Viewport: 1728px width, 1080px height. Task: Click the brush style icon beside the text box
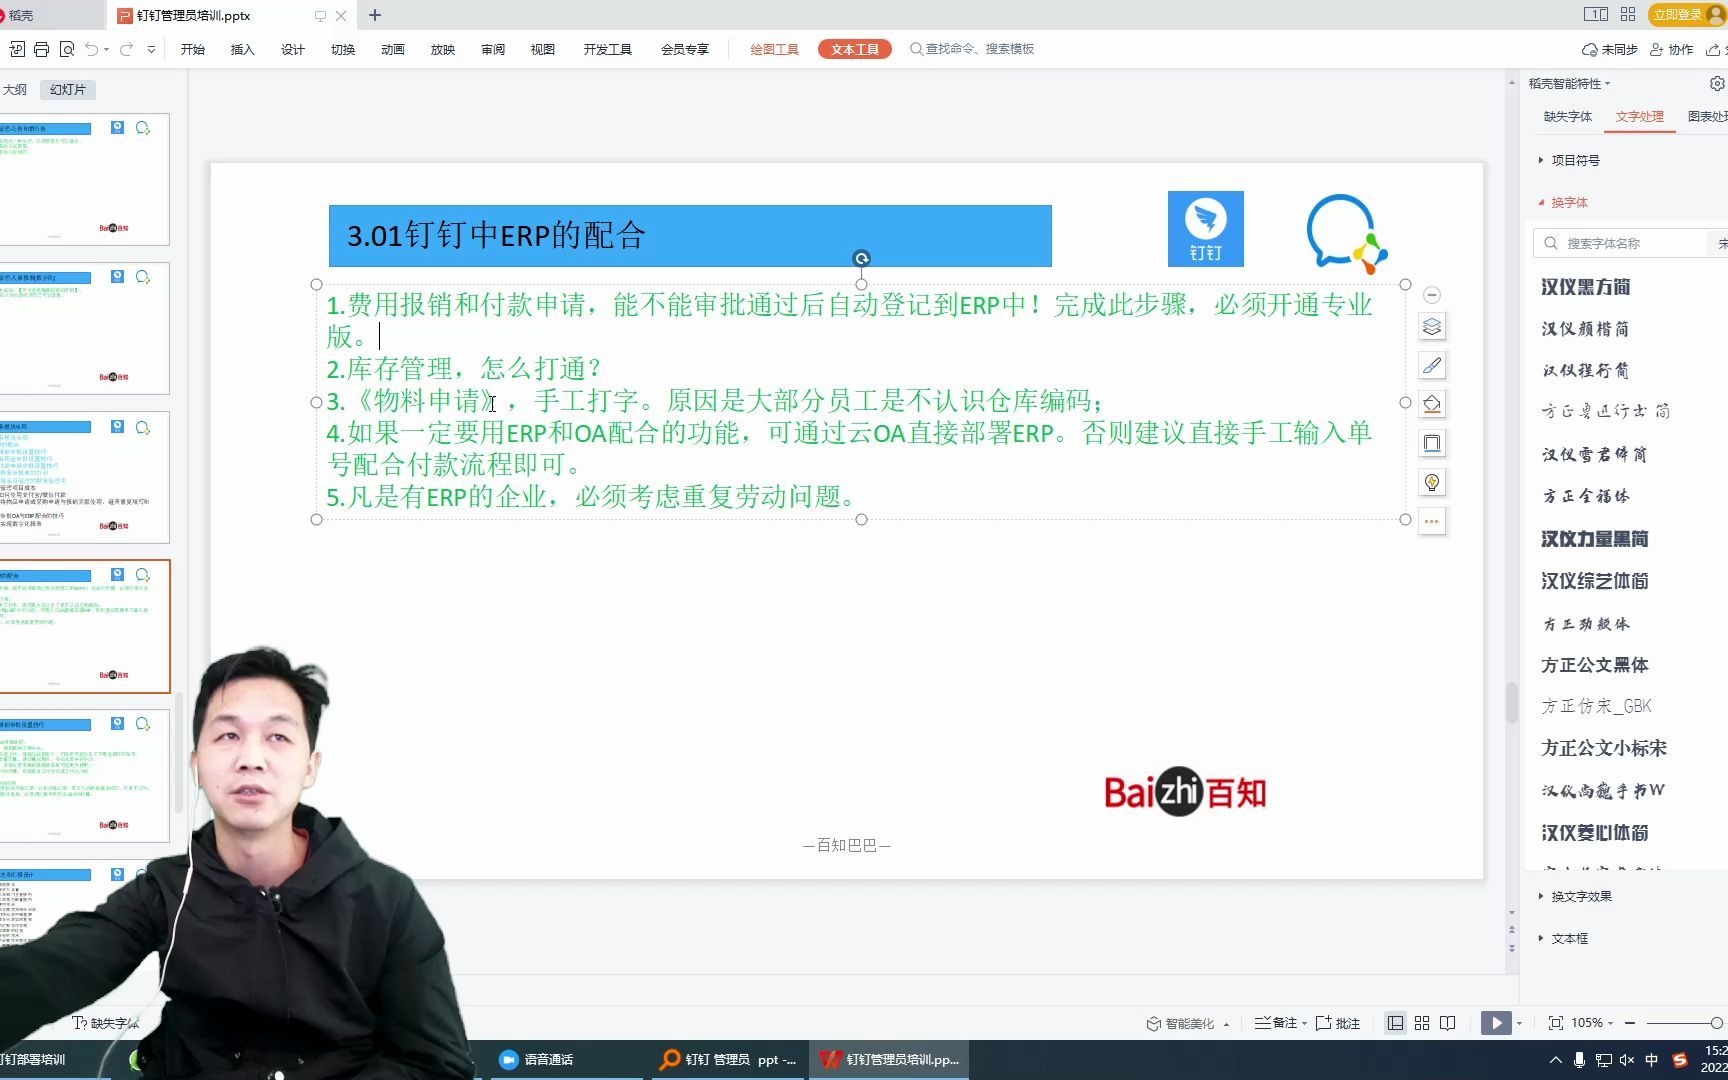click(x=1432, y=366)
